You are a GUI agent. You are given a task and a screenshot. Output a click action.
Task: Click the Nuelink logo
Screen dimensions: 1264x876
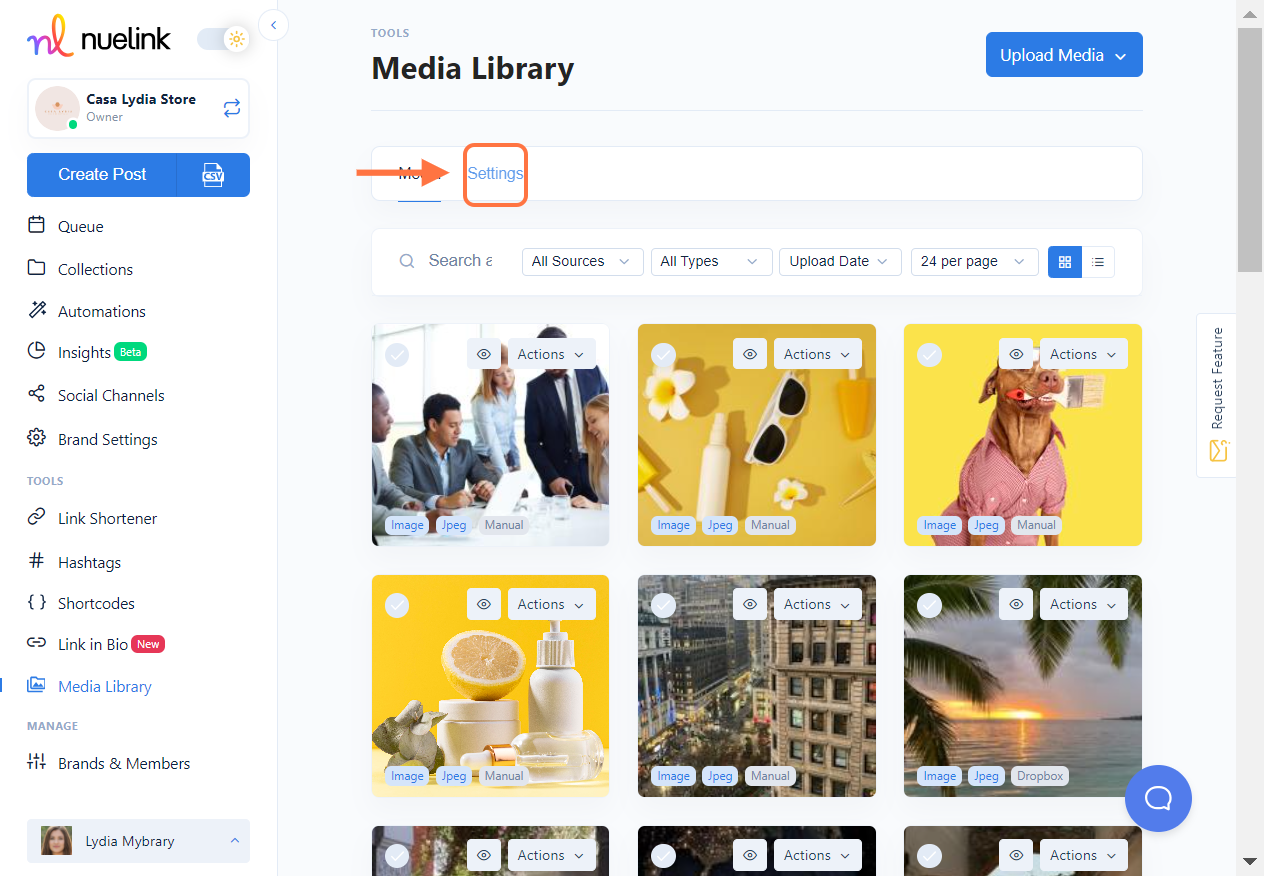99,37
